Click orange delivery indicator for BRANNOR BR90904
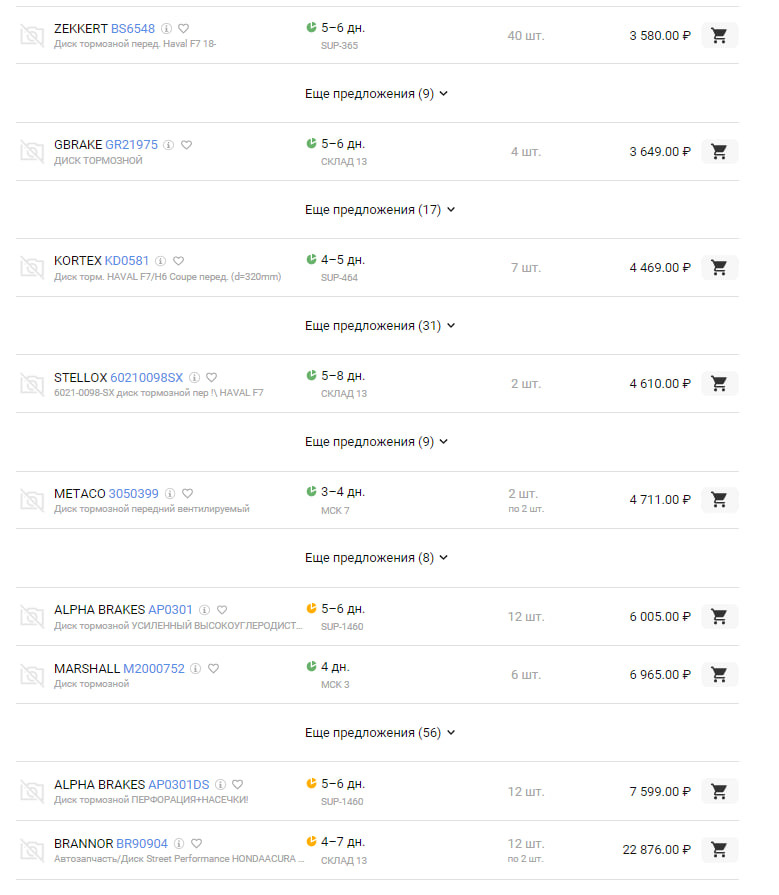779x895 pixels. pos(311,842)
